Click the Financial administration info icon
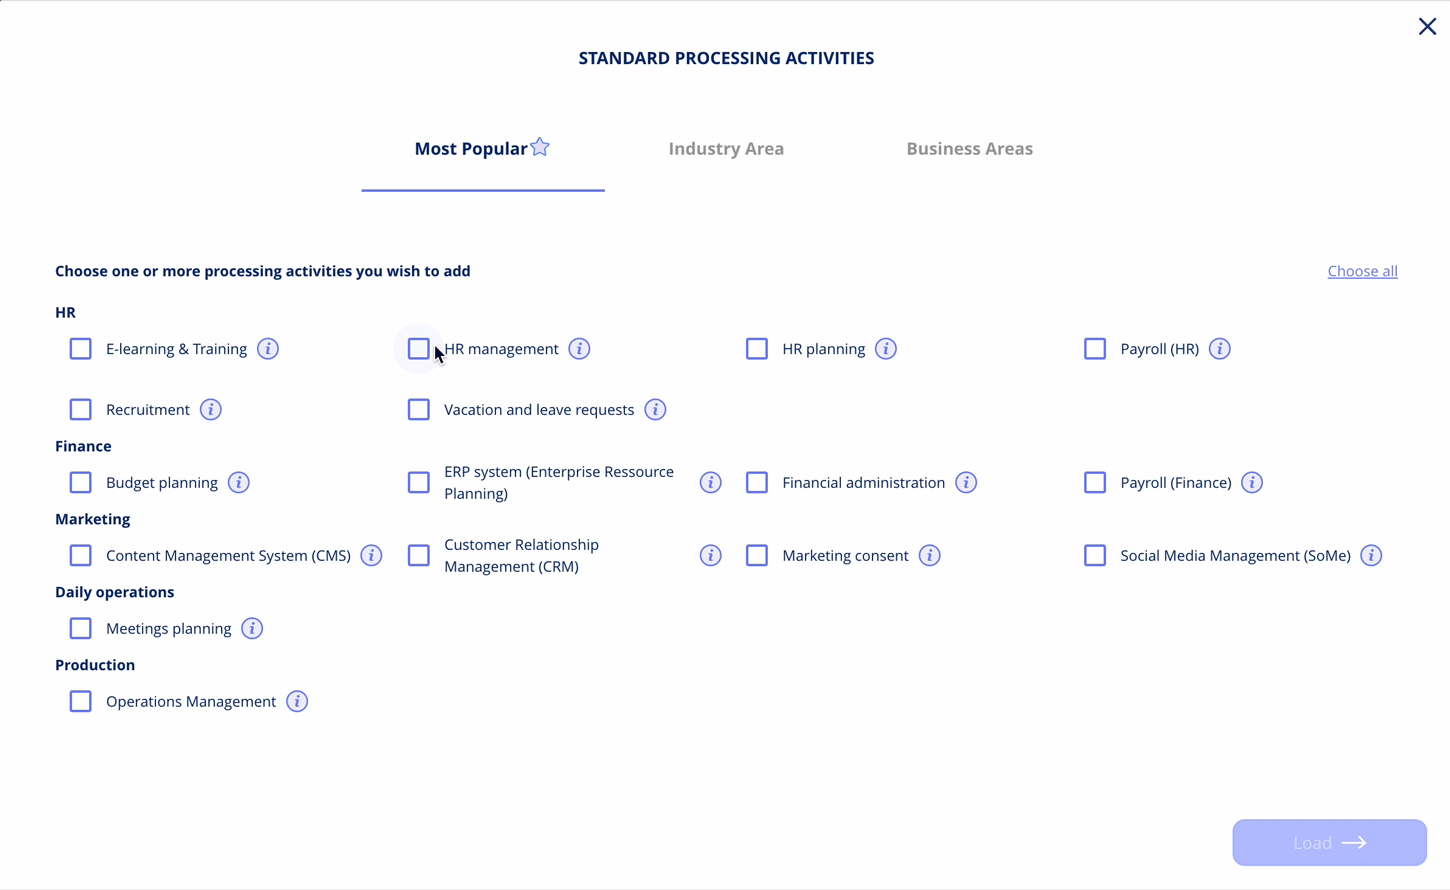The image size is (1450, 890). click(x=966, y=482)
